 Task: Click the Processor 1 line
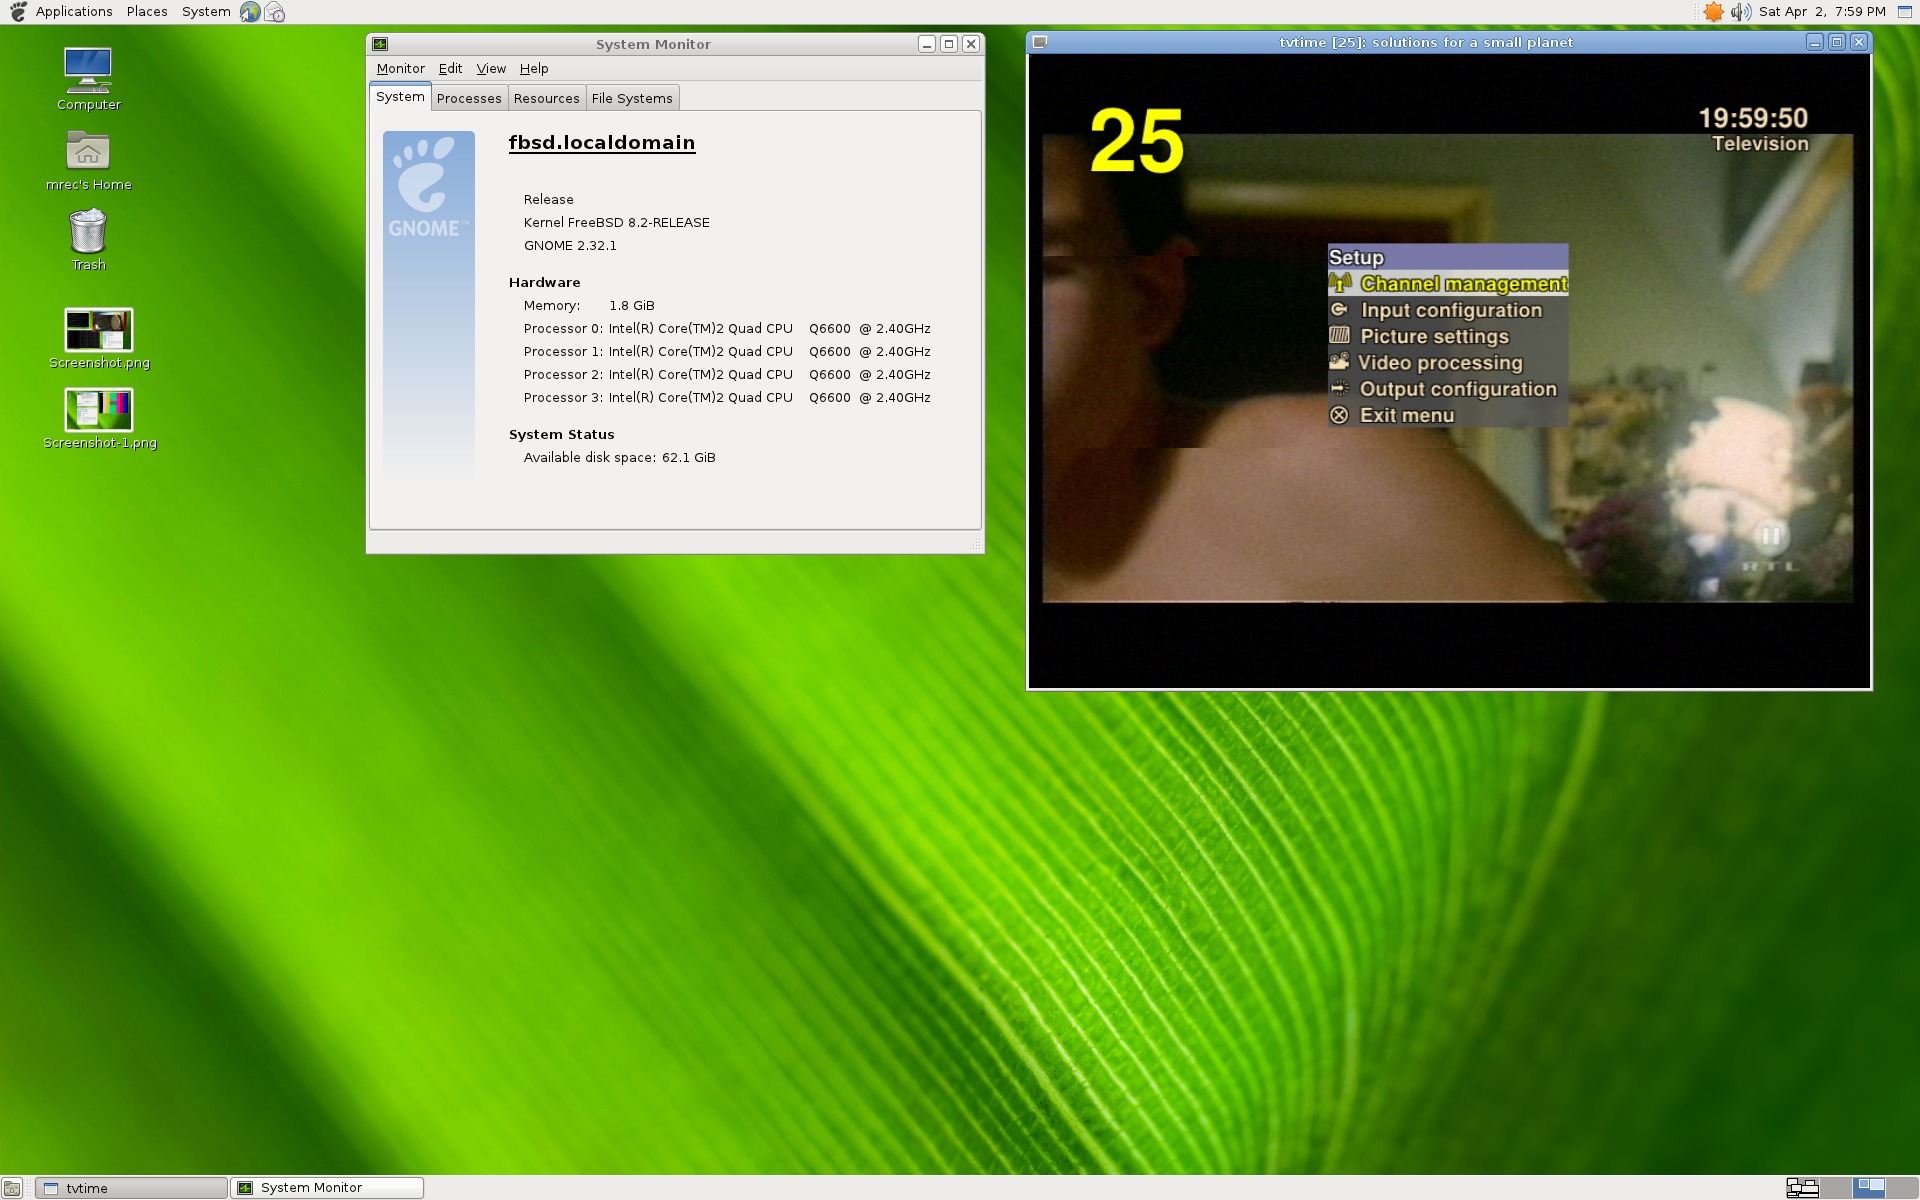pos(727,351)
